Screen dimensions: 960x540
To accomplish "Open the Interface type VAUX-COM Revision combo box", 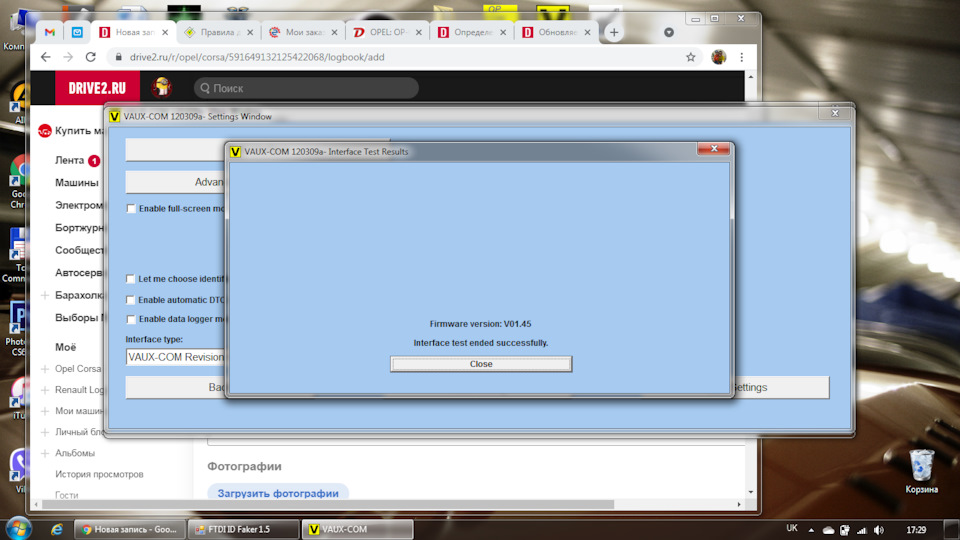I will tap(176, 357).
